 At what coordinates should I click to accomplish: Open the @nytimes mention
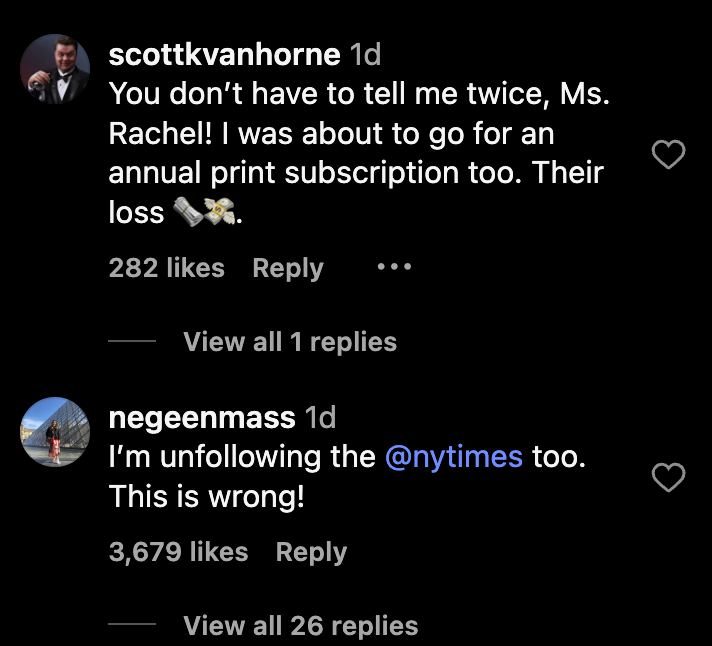click(454, 457)
